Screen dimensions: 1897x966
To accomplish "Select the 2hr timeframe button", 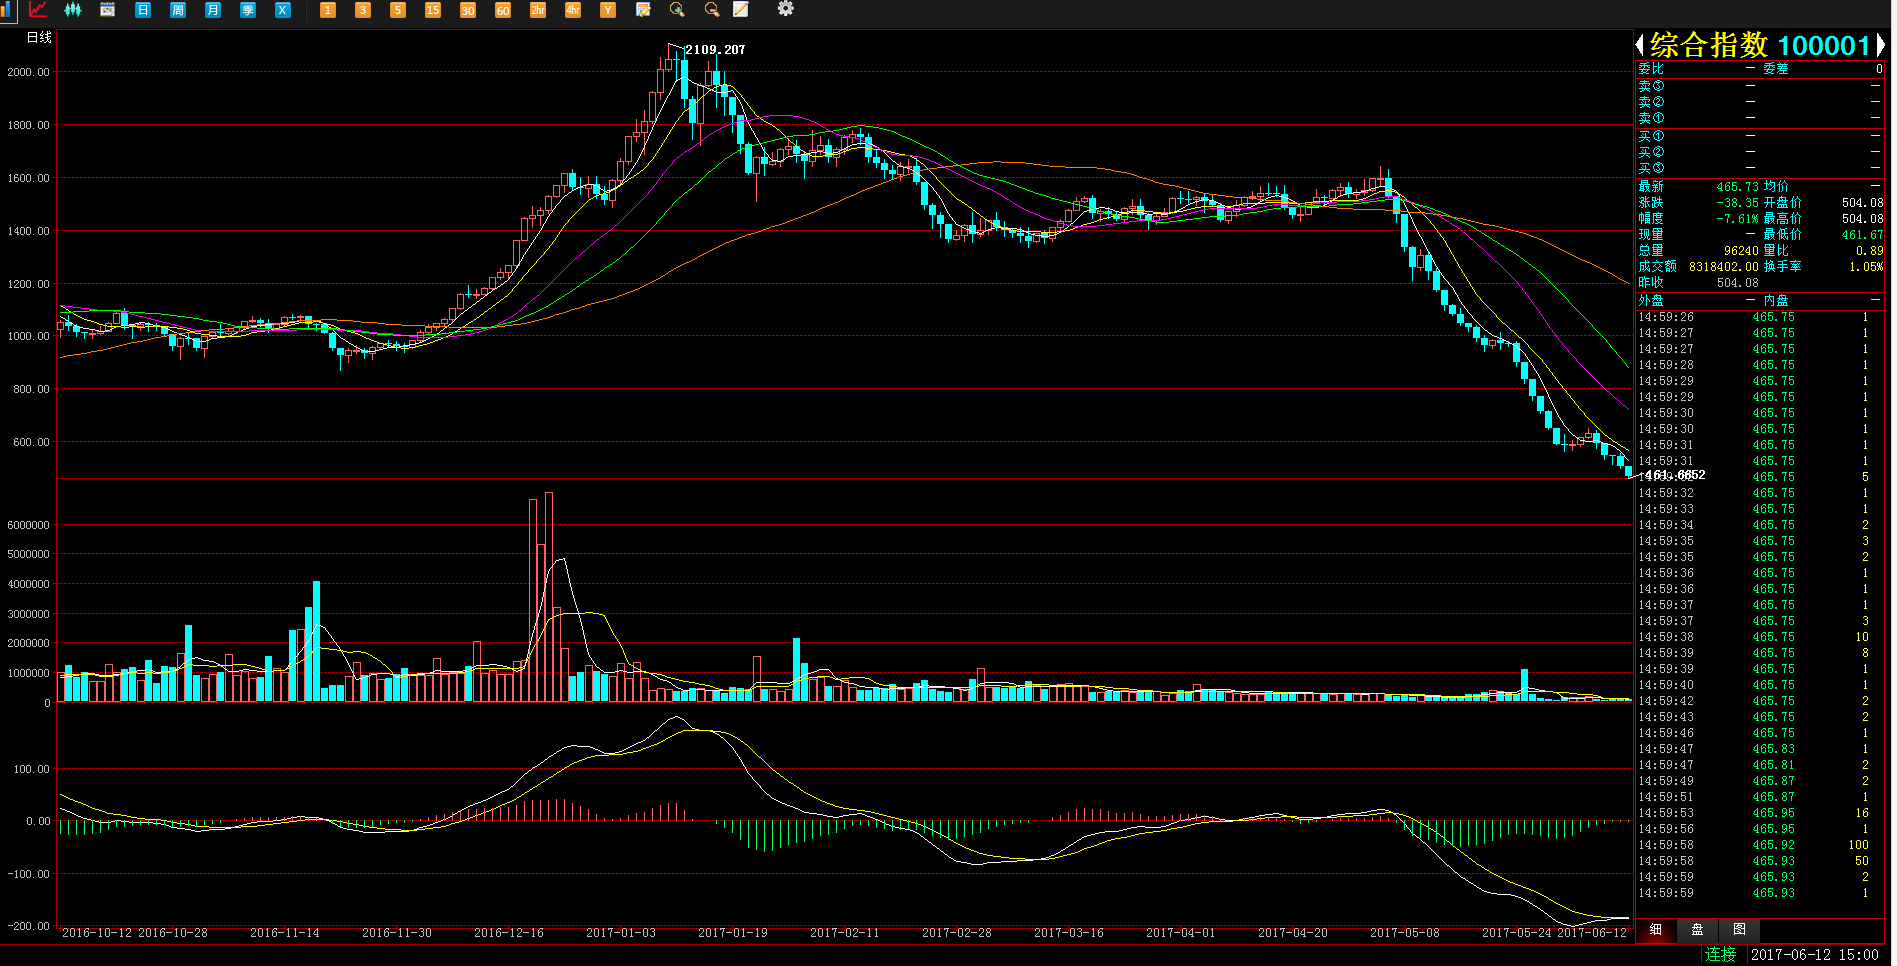I will [x=538, y=10].
